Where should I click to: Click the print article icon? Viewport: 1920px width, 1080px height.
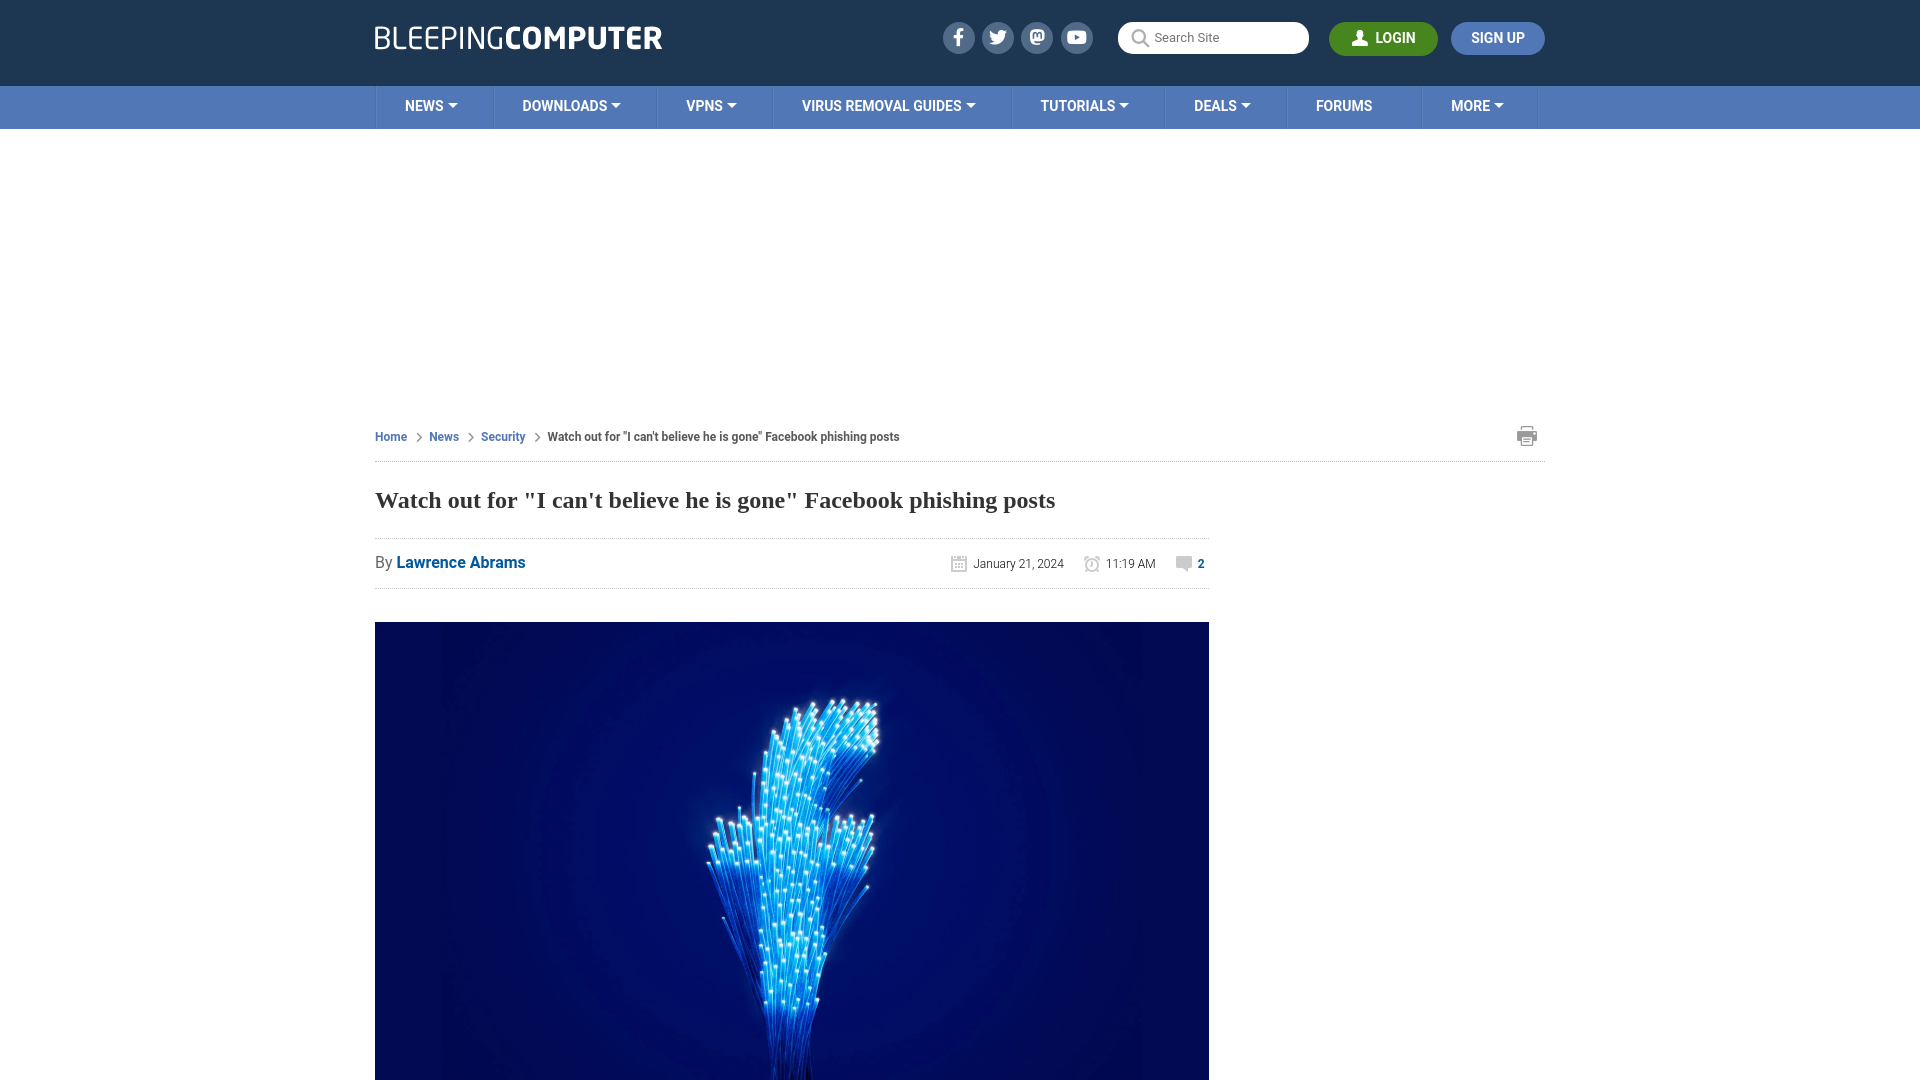tap(1527, 435)
